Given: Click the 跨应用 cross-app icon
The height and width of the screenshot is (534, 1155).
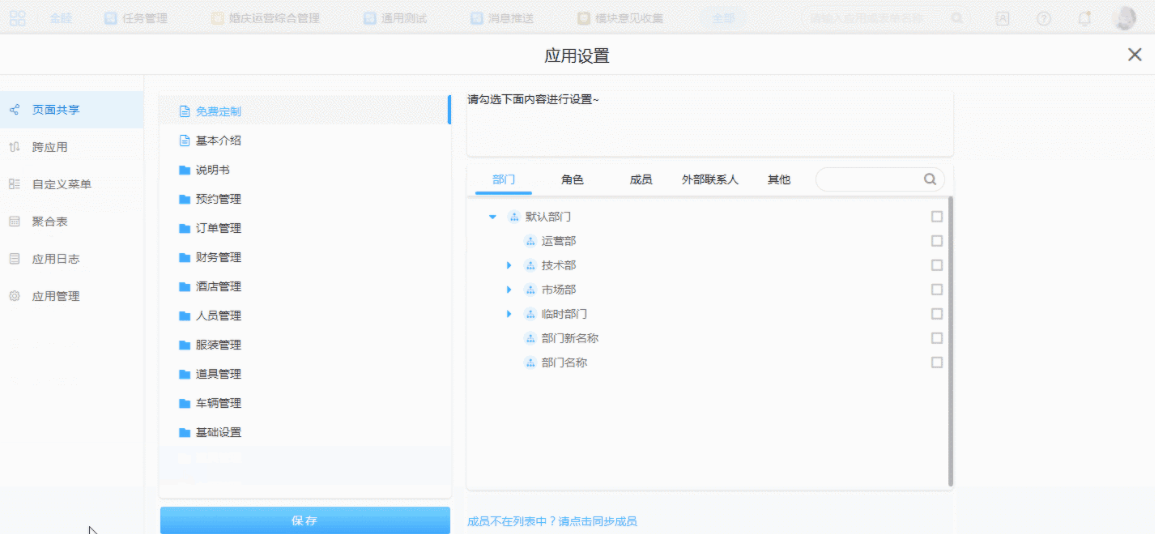Looking at the screenshot, I should coord(15,147).
